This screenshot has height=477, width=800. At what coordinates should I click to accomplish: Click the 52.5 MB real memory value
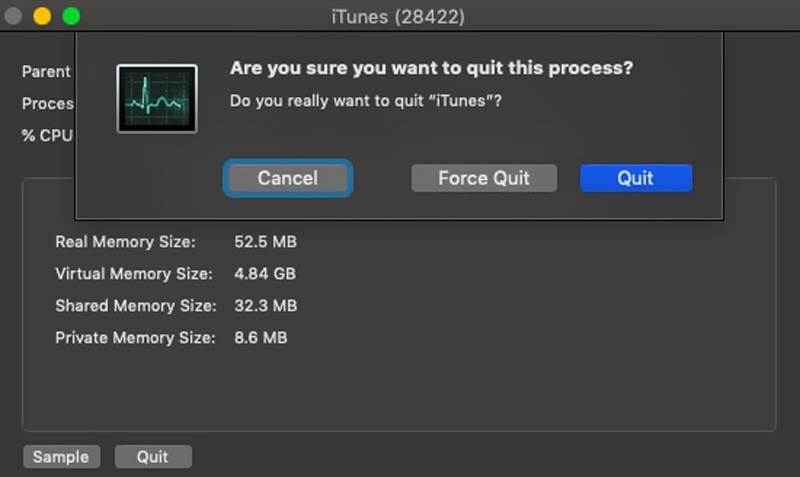(x=265, y=242)
